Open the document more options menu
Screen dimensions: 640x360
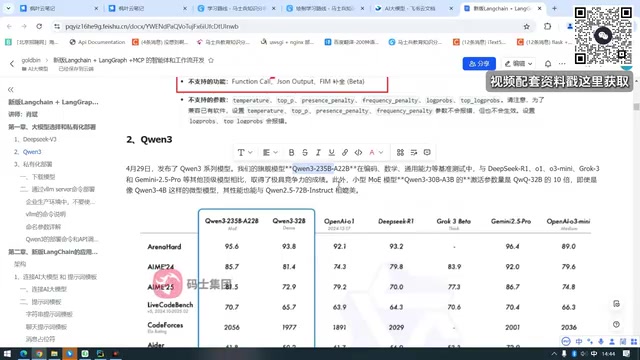tap(562, 64)
